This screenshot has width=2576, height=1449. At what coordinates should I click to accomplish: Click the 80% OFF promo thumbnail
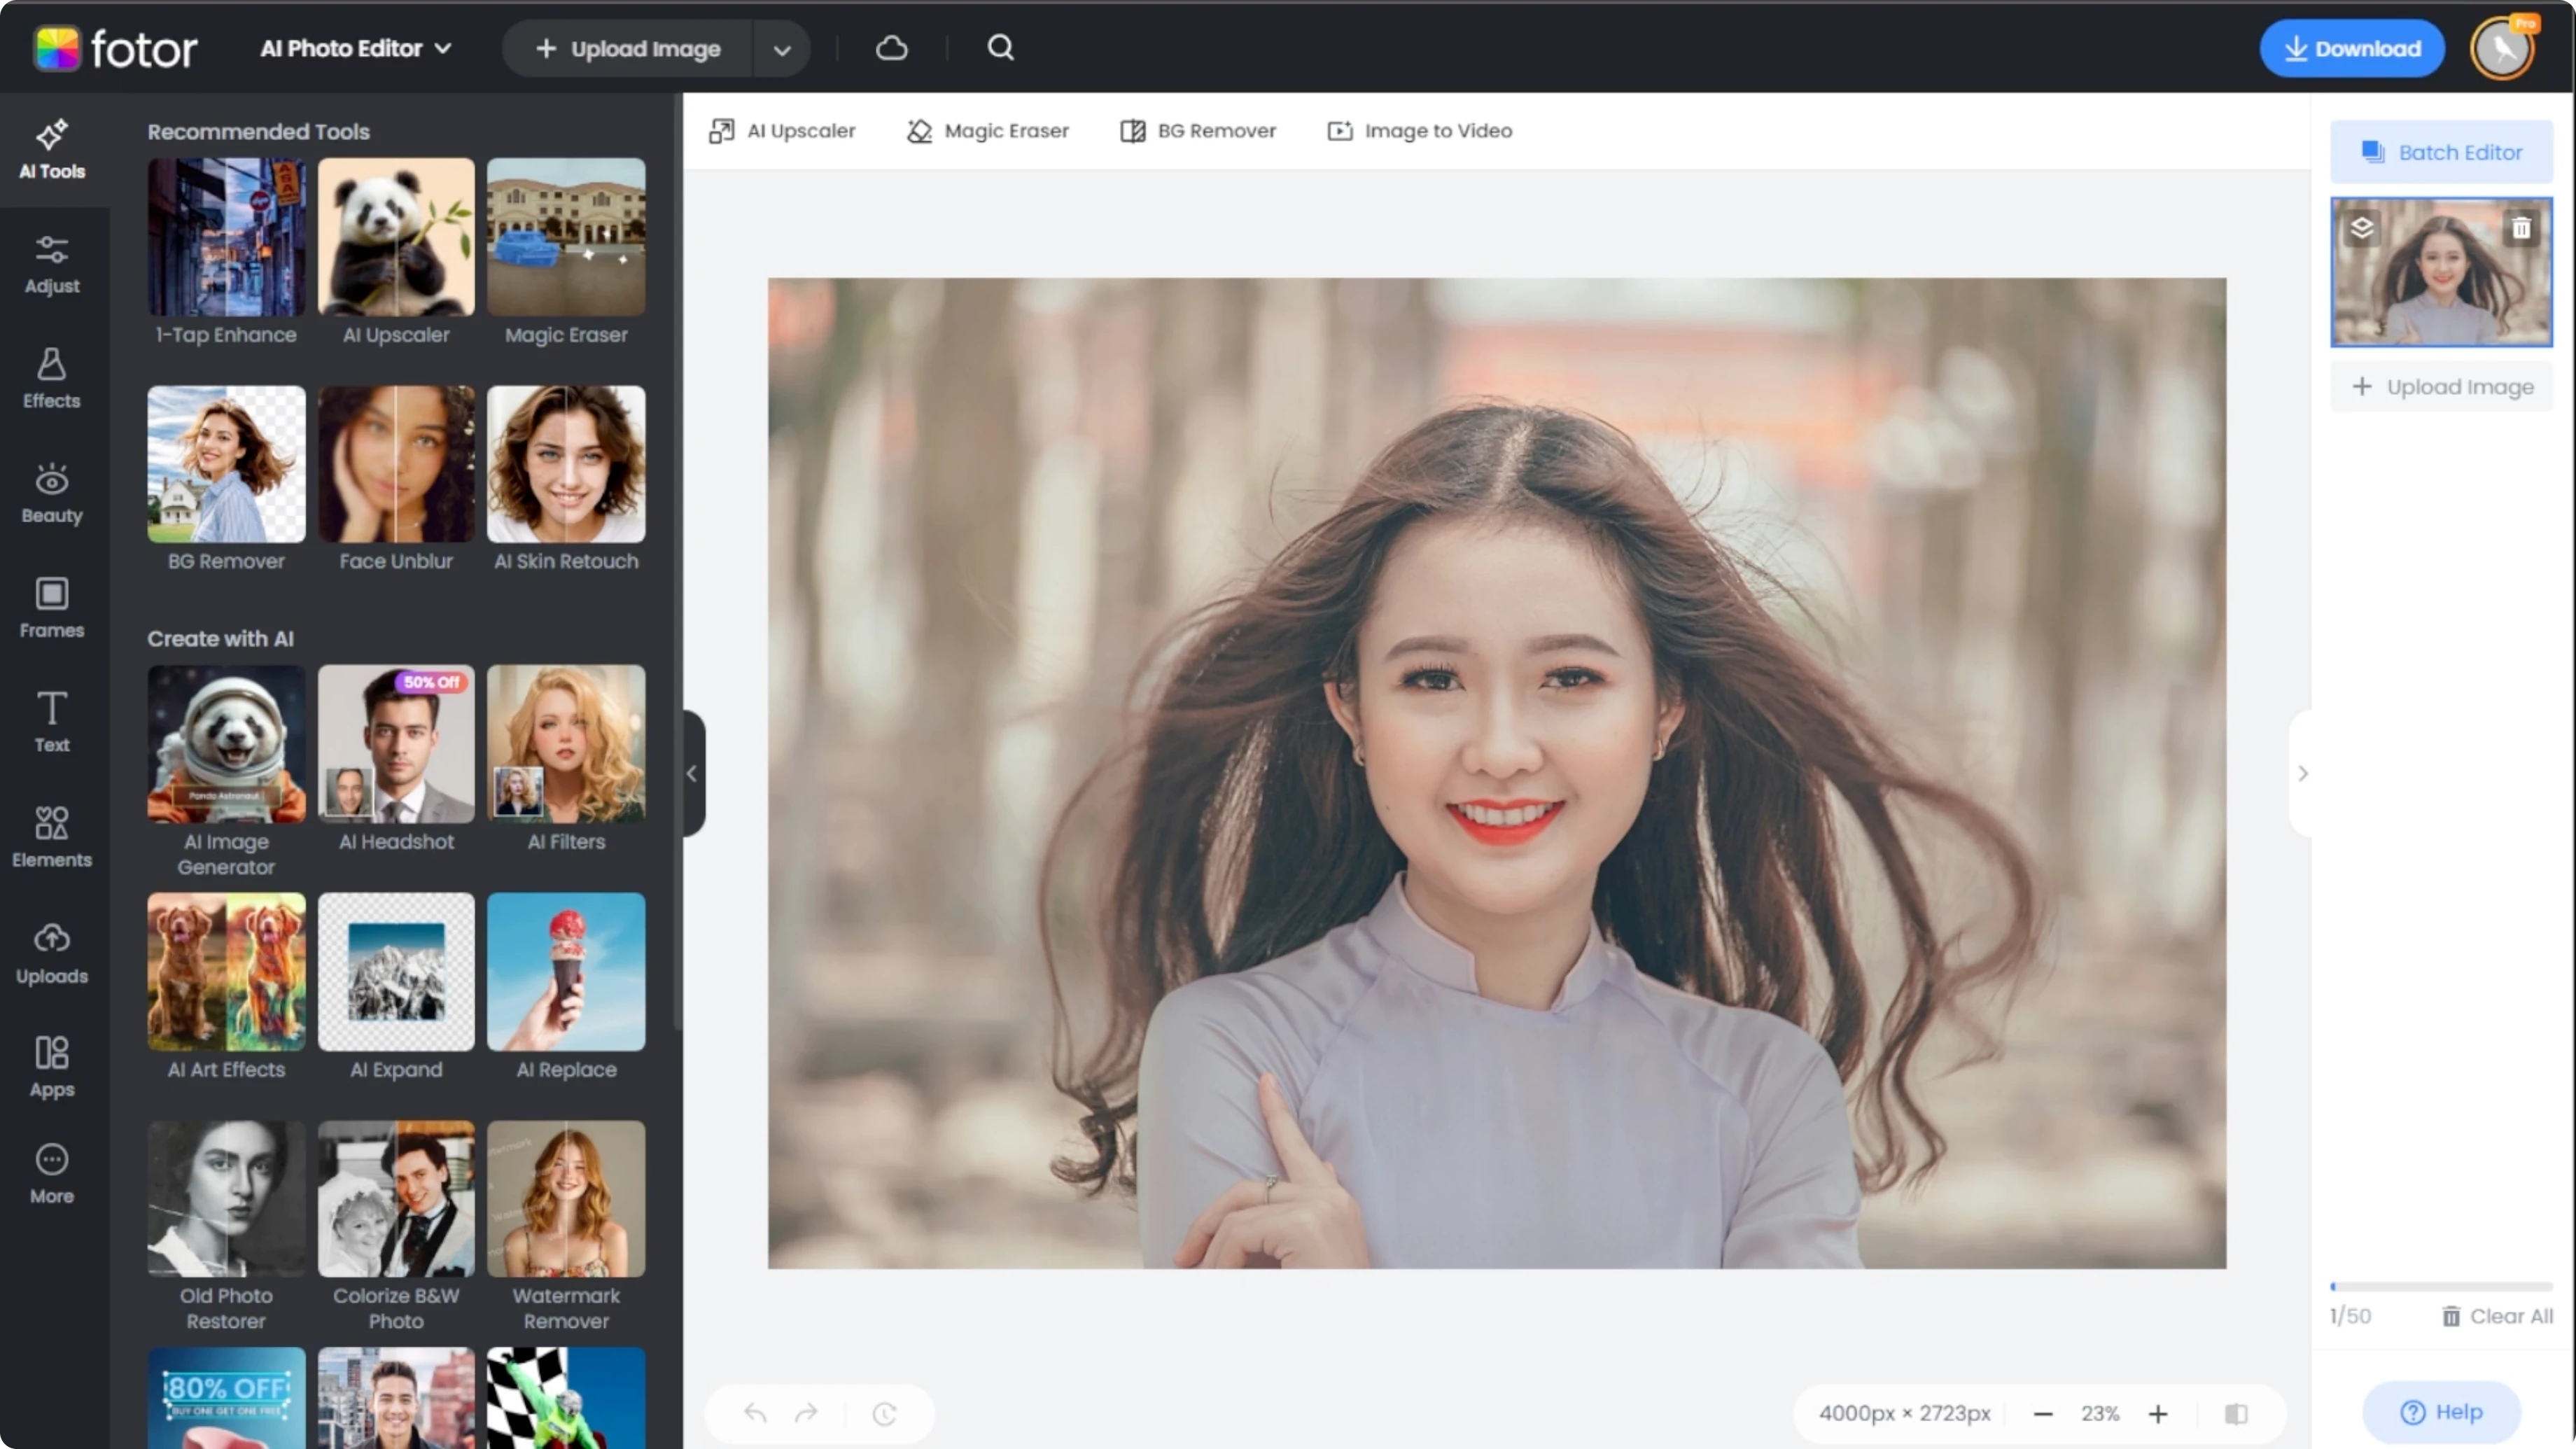[226, 1398]
